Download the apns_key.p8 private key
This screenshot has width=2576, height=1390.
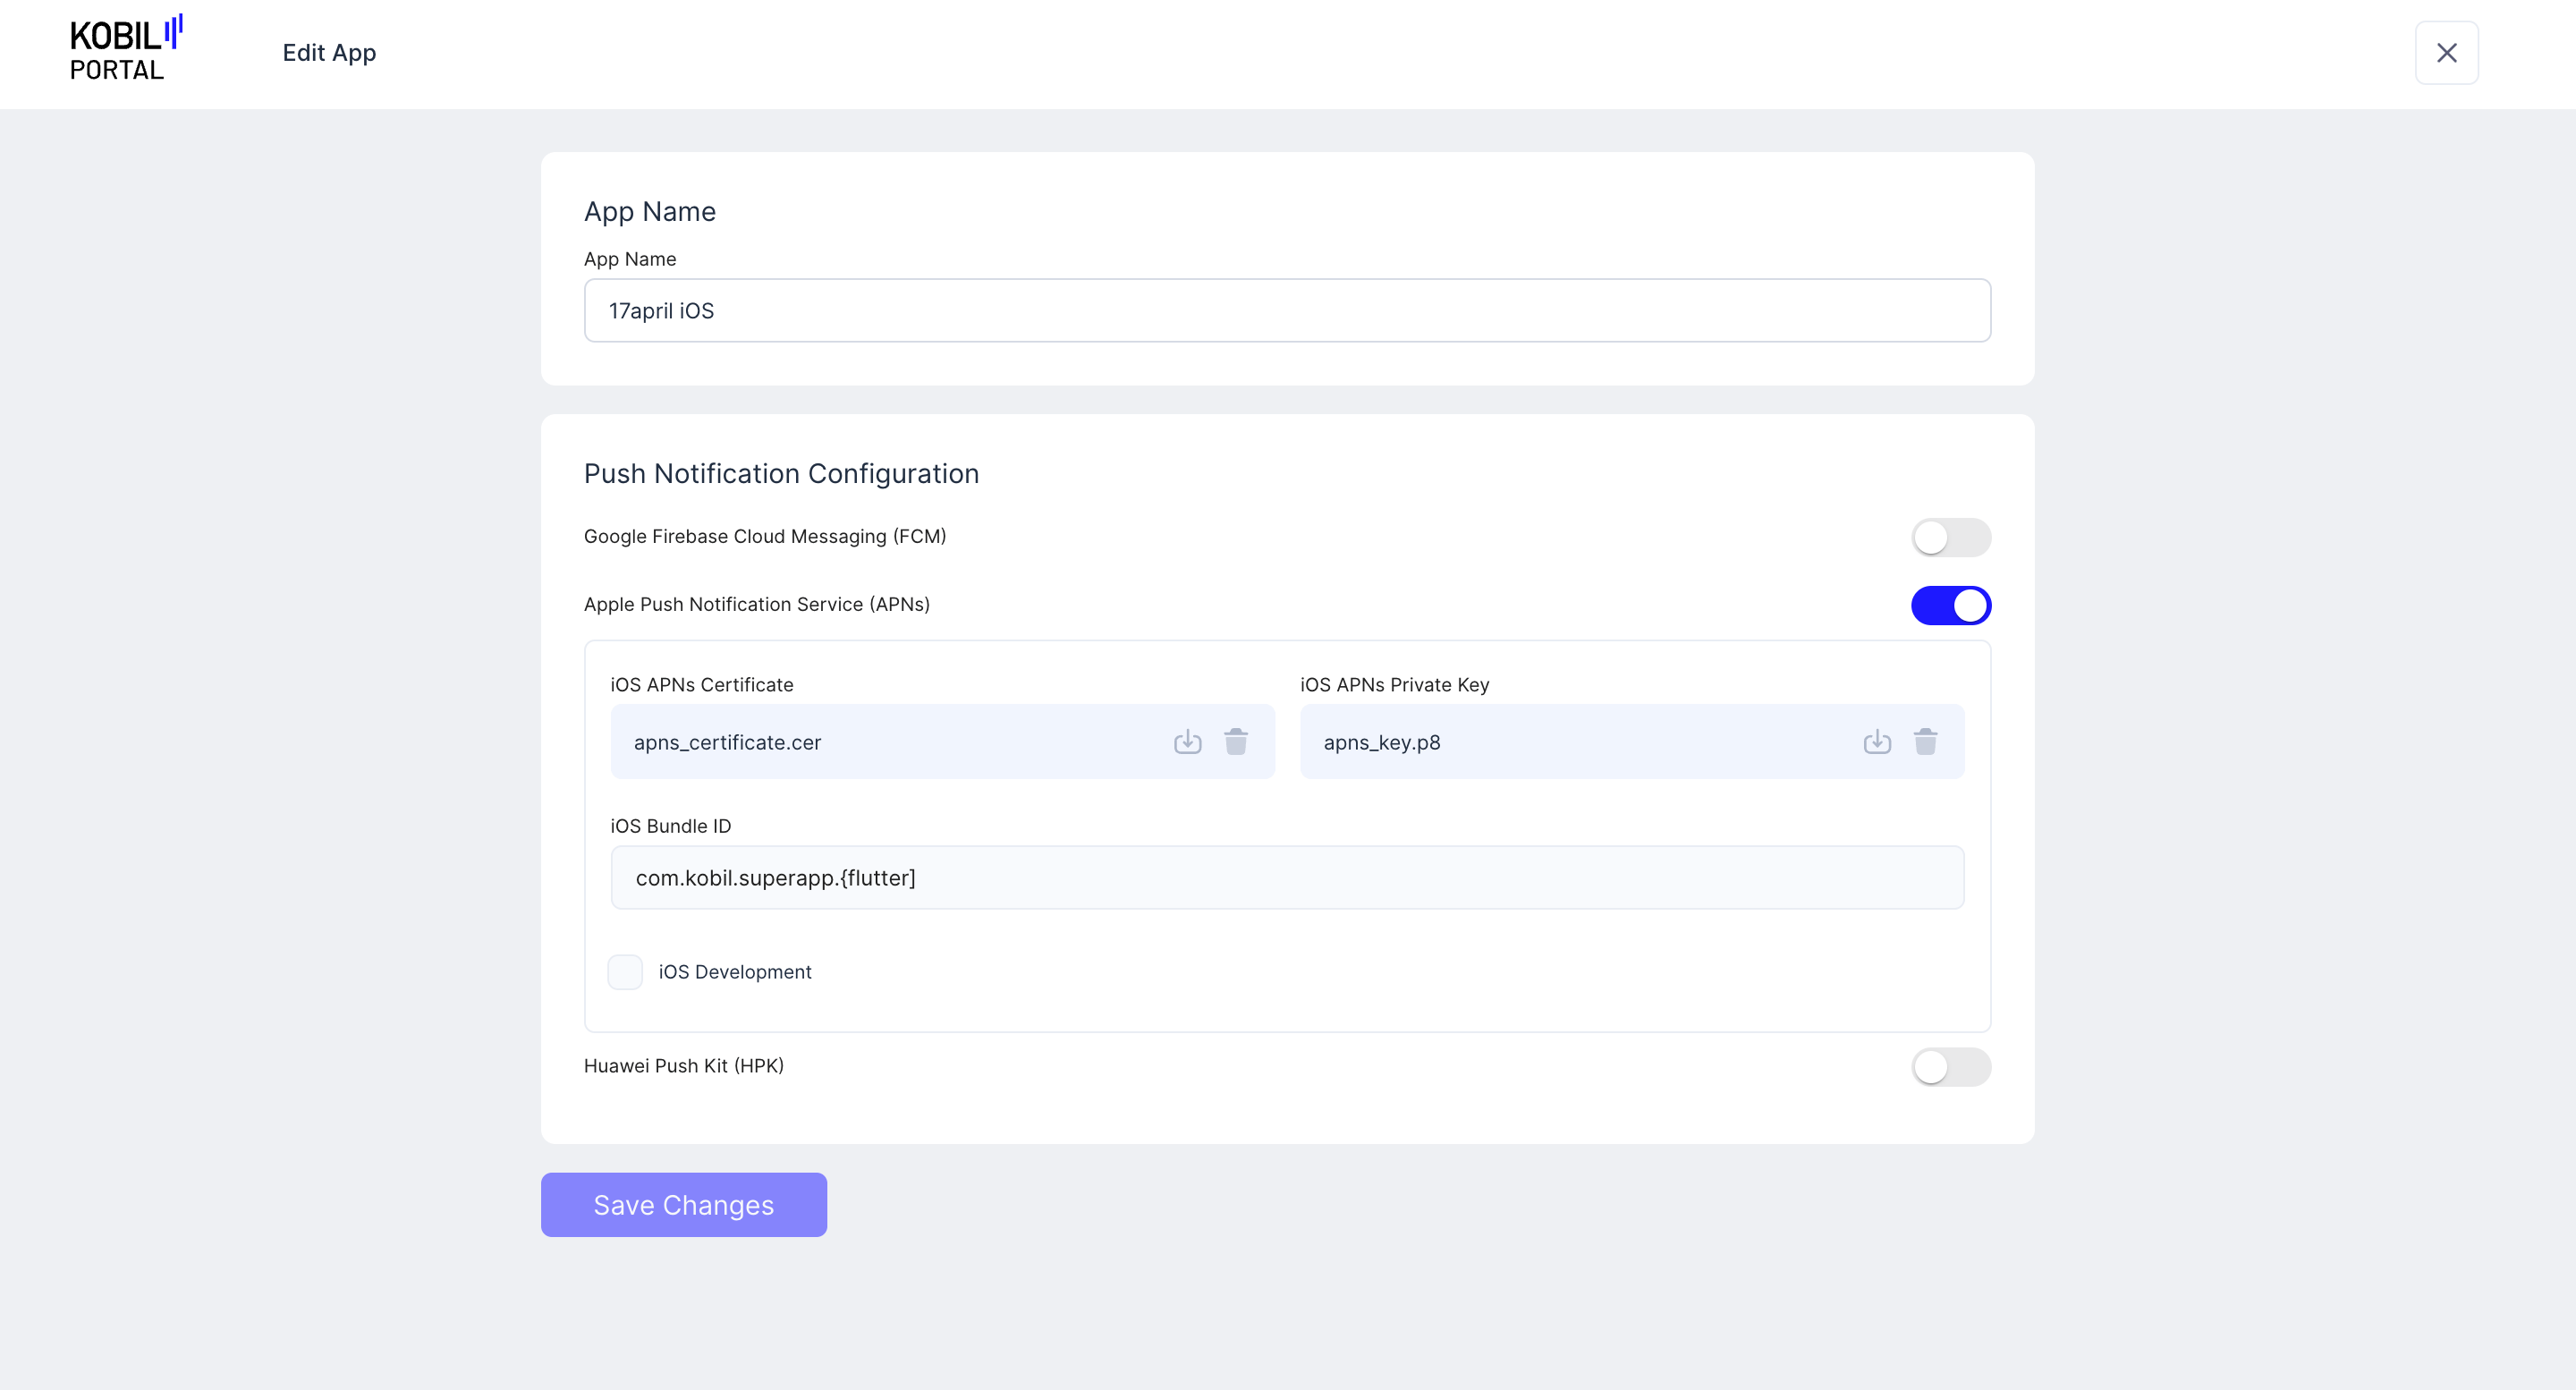tap(1877, 742)
